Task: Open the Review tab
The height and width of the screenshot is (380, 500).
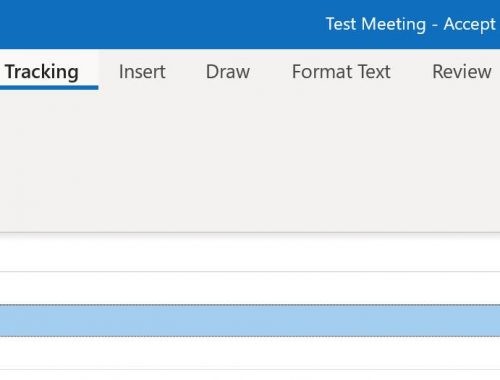Action: point(462,71)
